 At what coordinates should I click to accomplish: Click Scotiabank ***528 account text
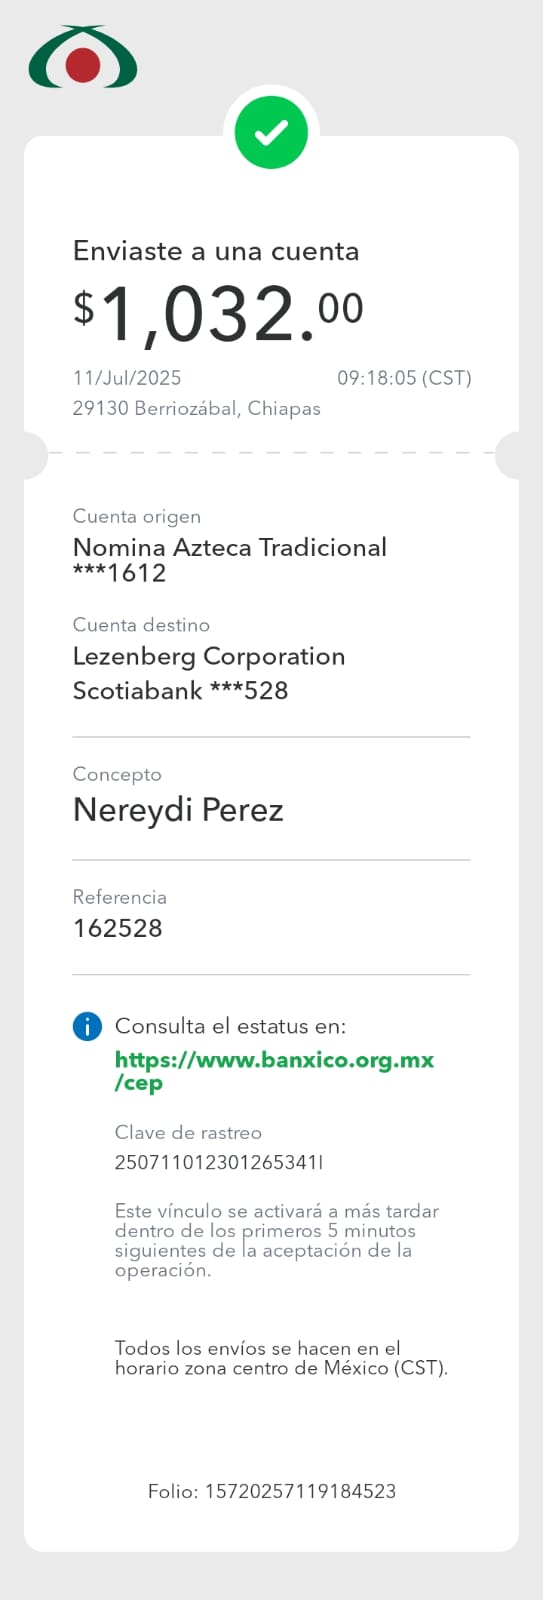point(180,691)
